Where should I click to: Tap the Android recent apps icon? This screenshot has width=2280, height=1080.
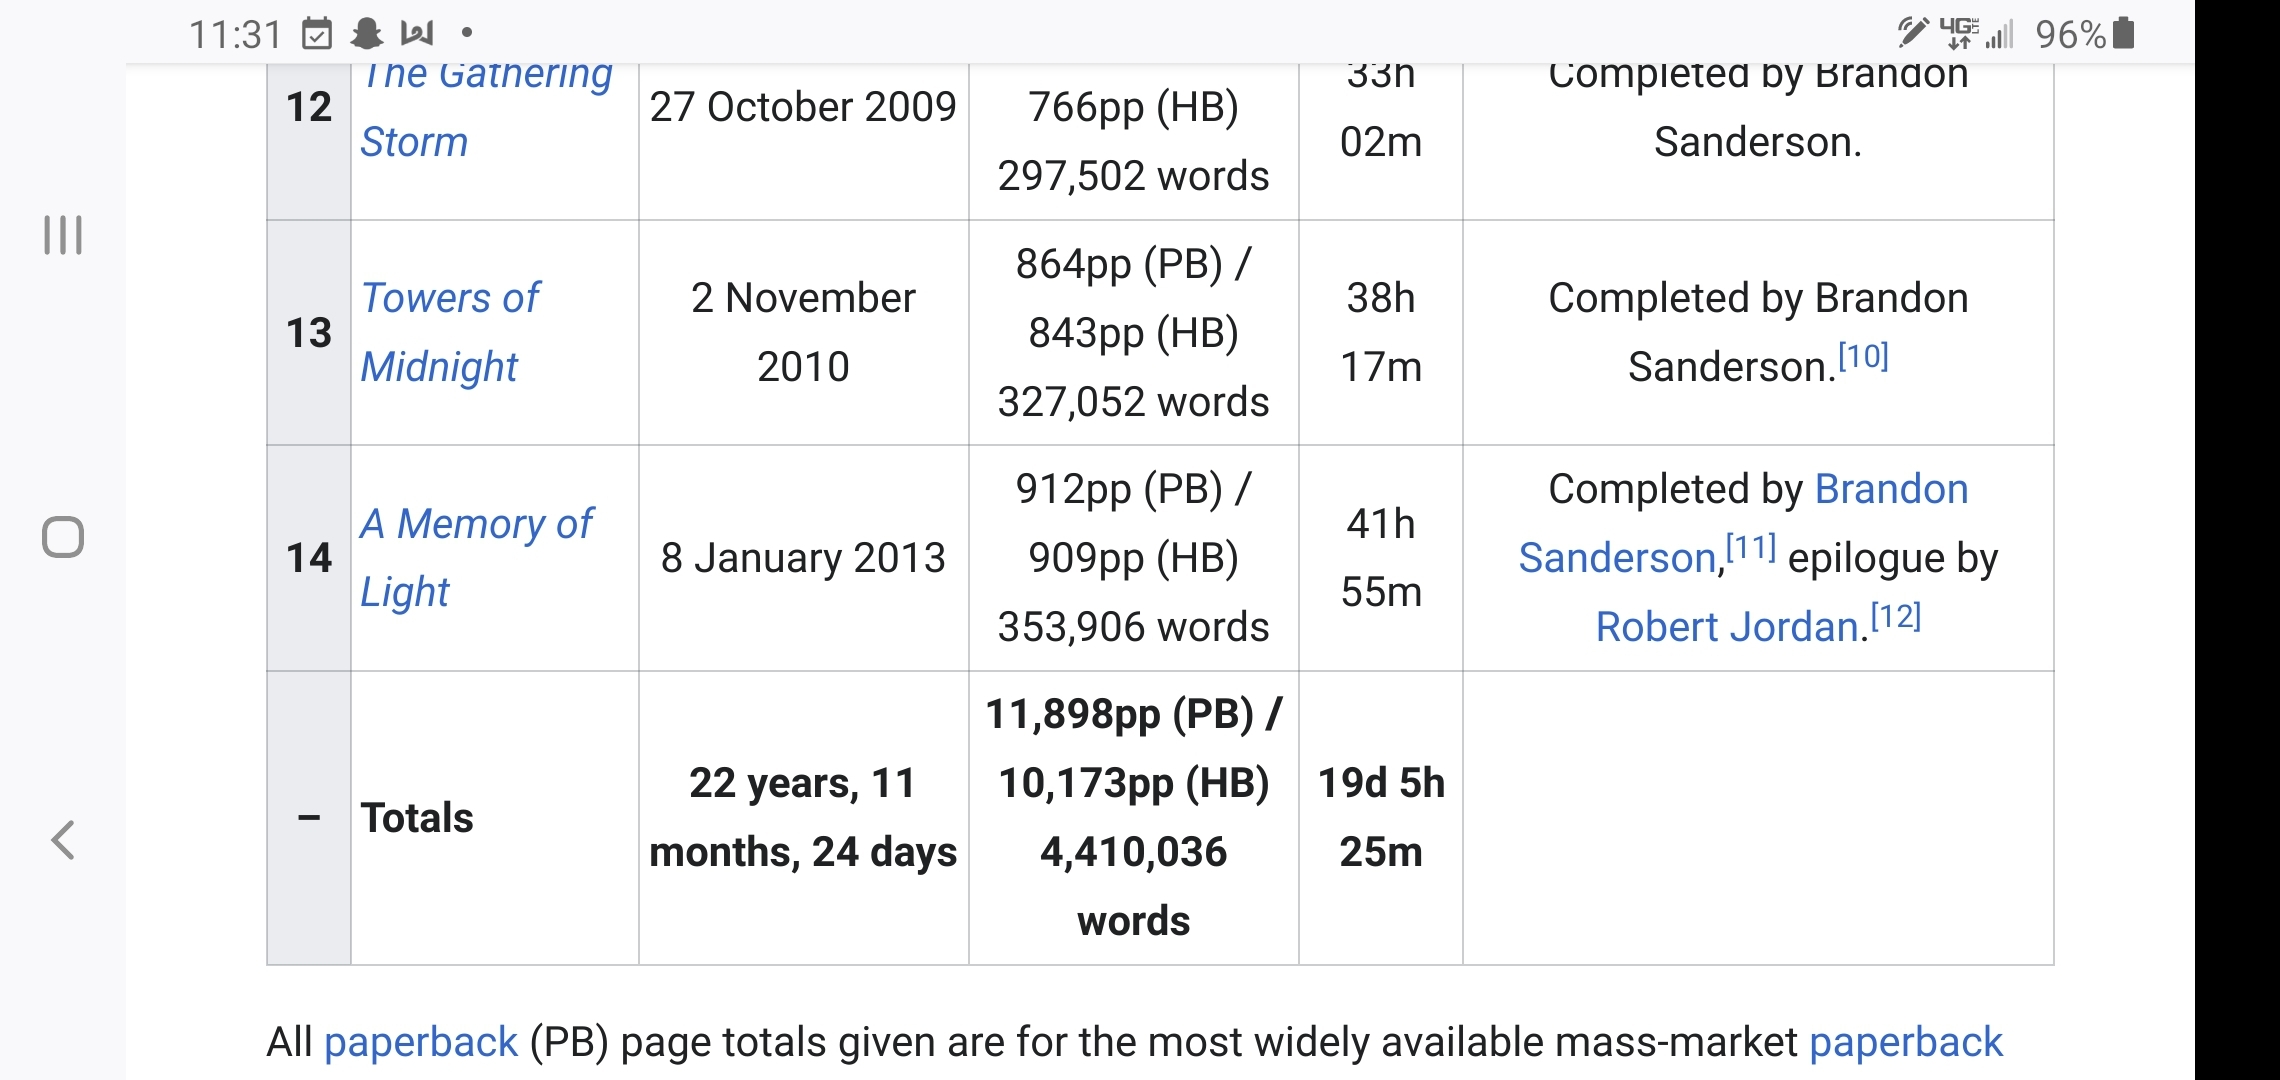point(62,235)
